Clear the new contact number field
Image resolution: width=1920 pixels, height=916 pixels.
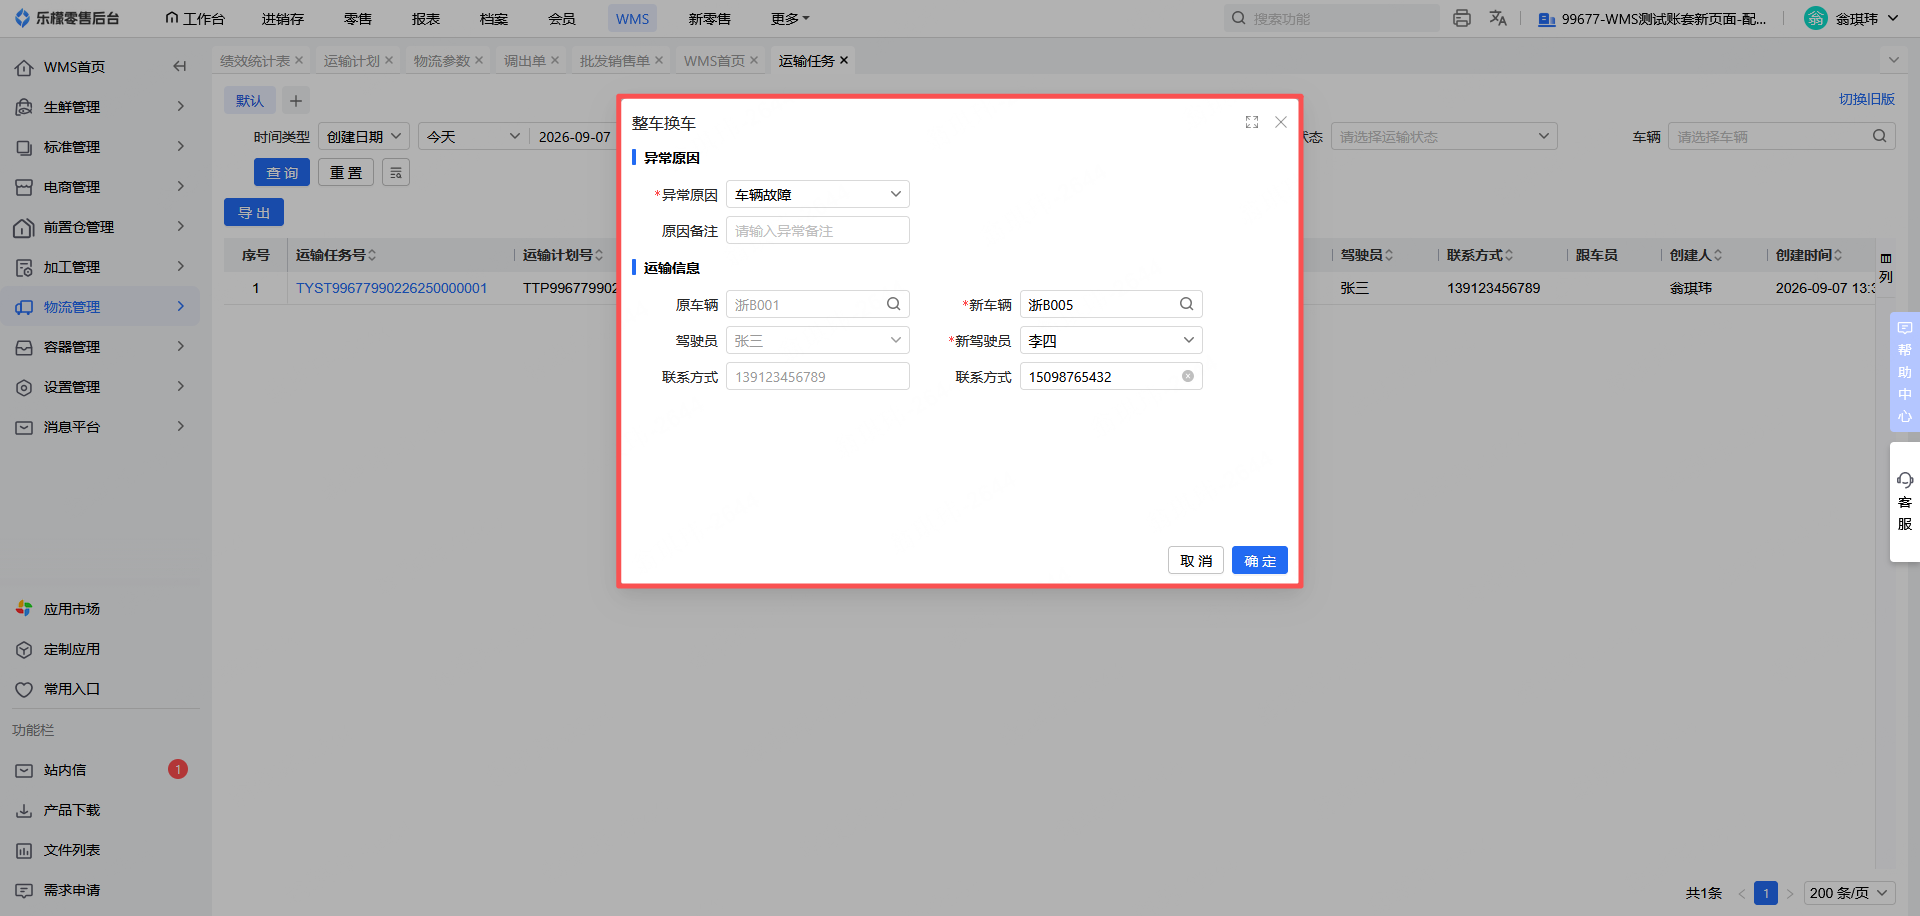pyautogui.click(x=1188, y=376)
